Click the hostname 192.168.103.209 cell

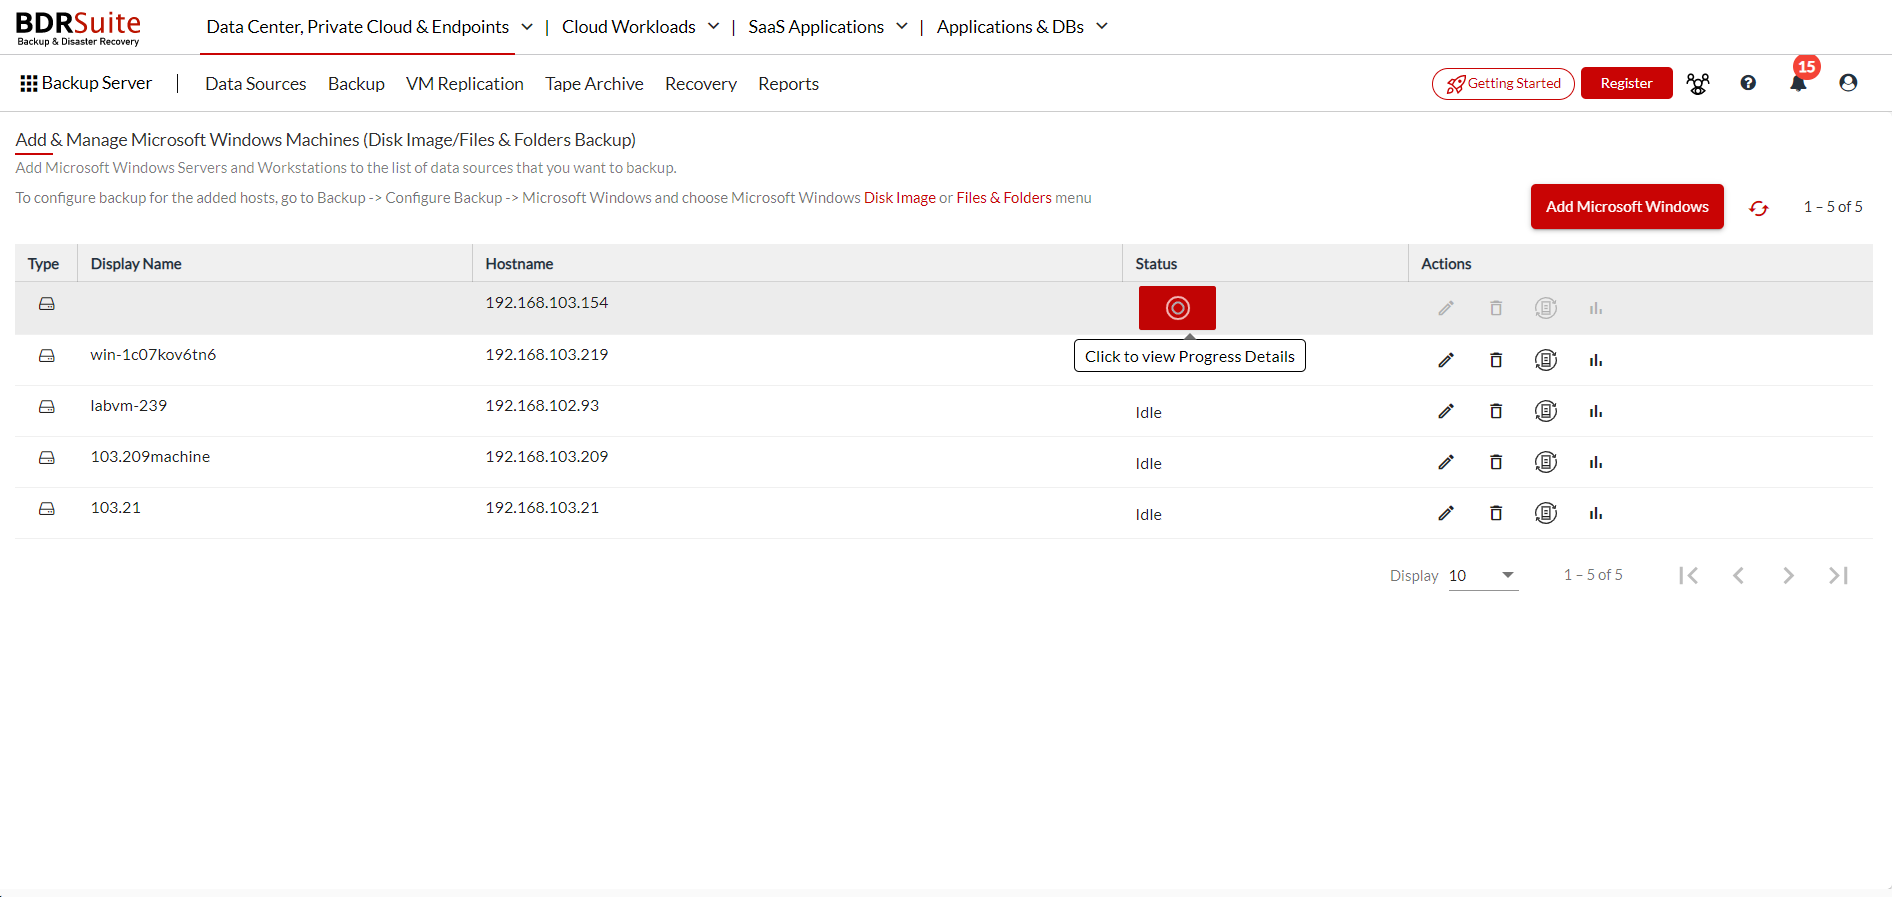click(x=547, y=457)
